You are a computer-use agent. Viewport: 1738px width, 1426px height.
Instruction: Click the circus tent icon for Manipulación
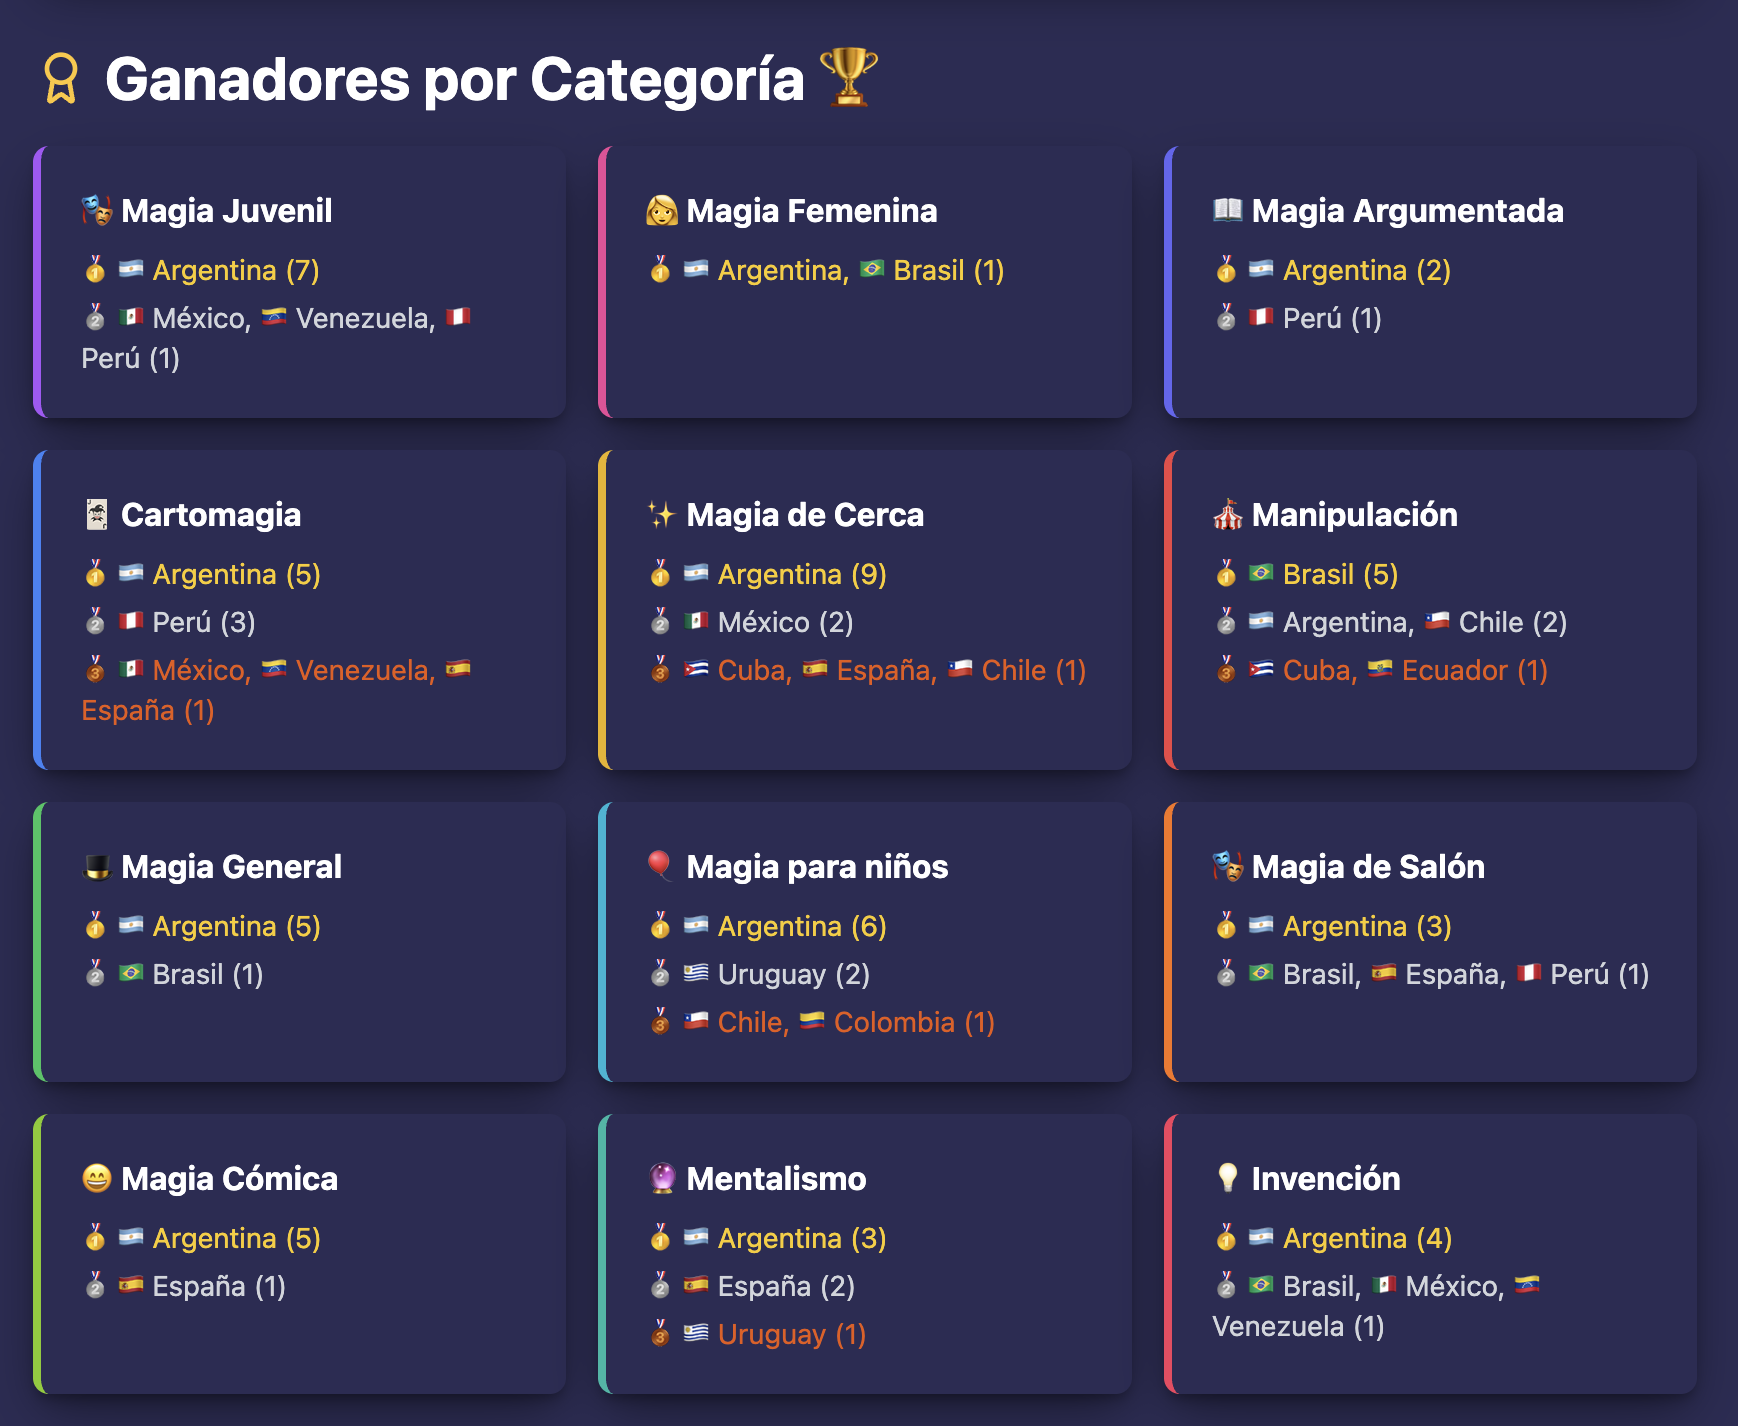tap(1227, 514)
